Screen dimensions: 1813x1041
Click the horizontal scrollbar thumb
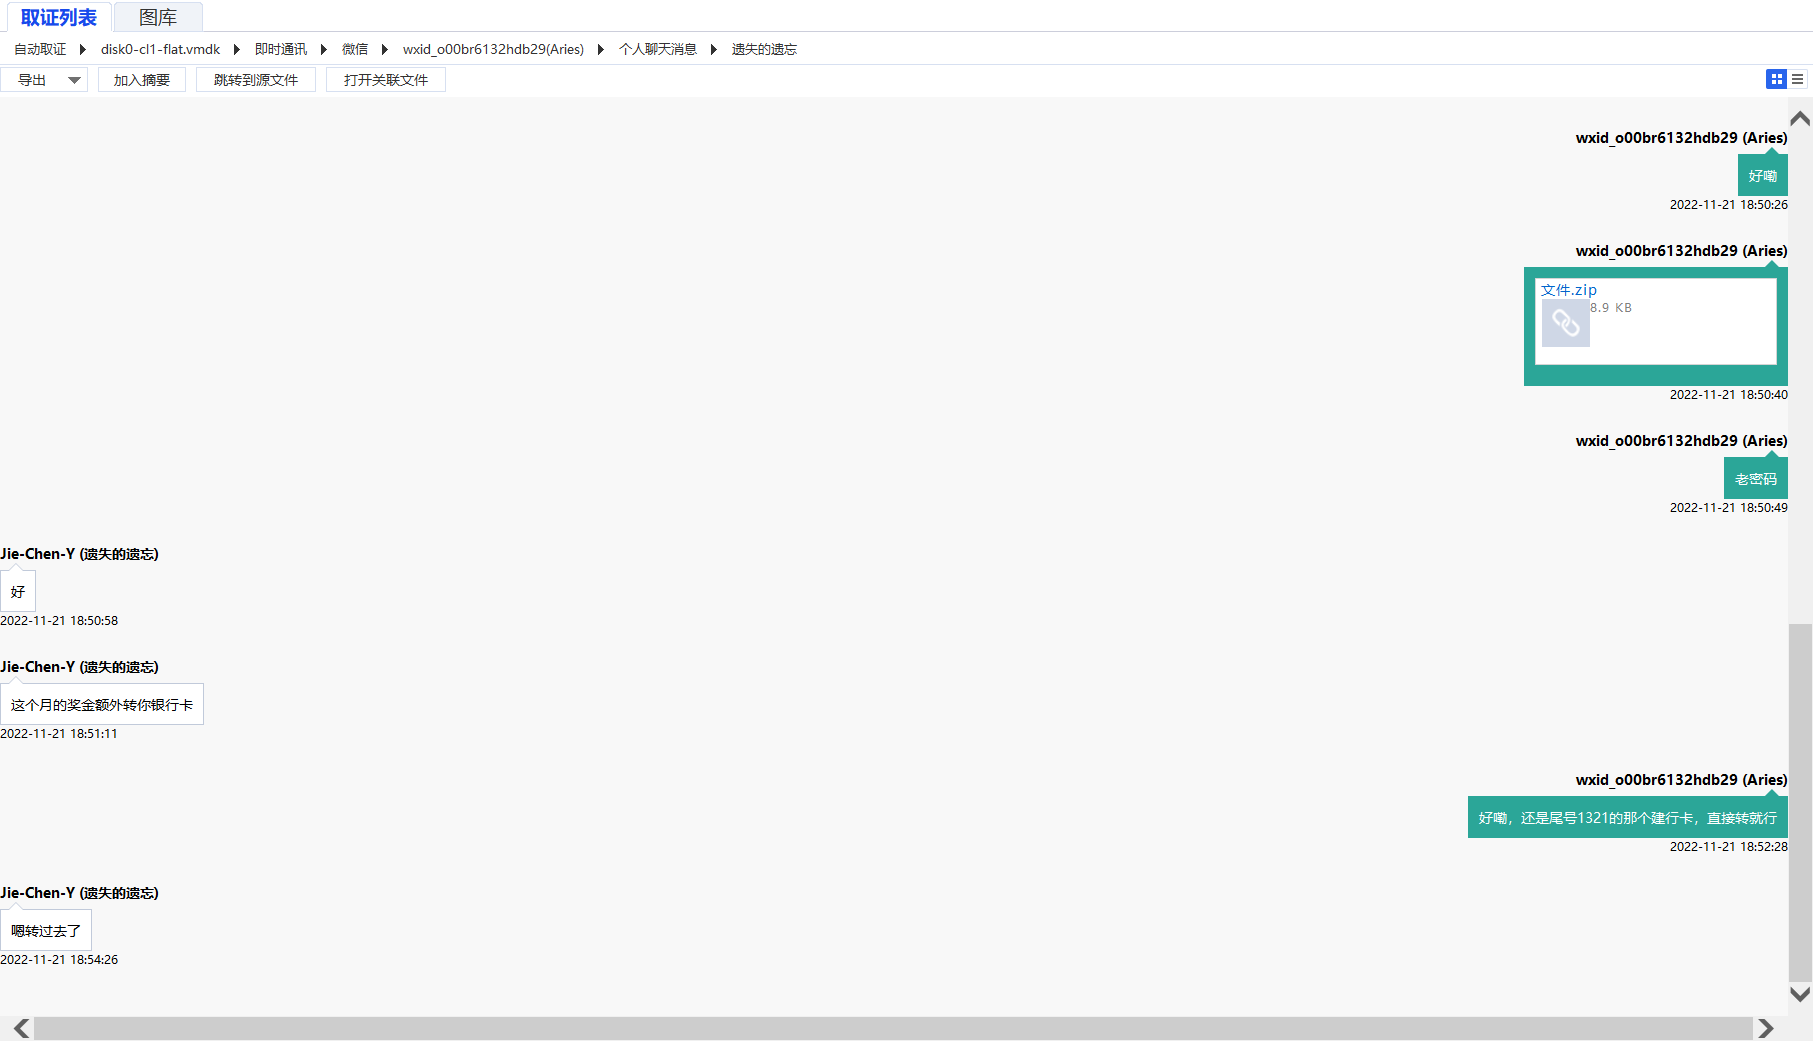click(893, 1028)
